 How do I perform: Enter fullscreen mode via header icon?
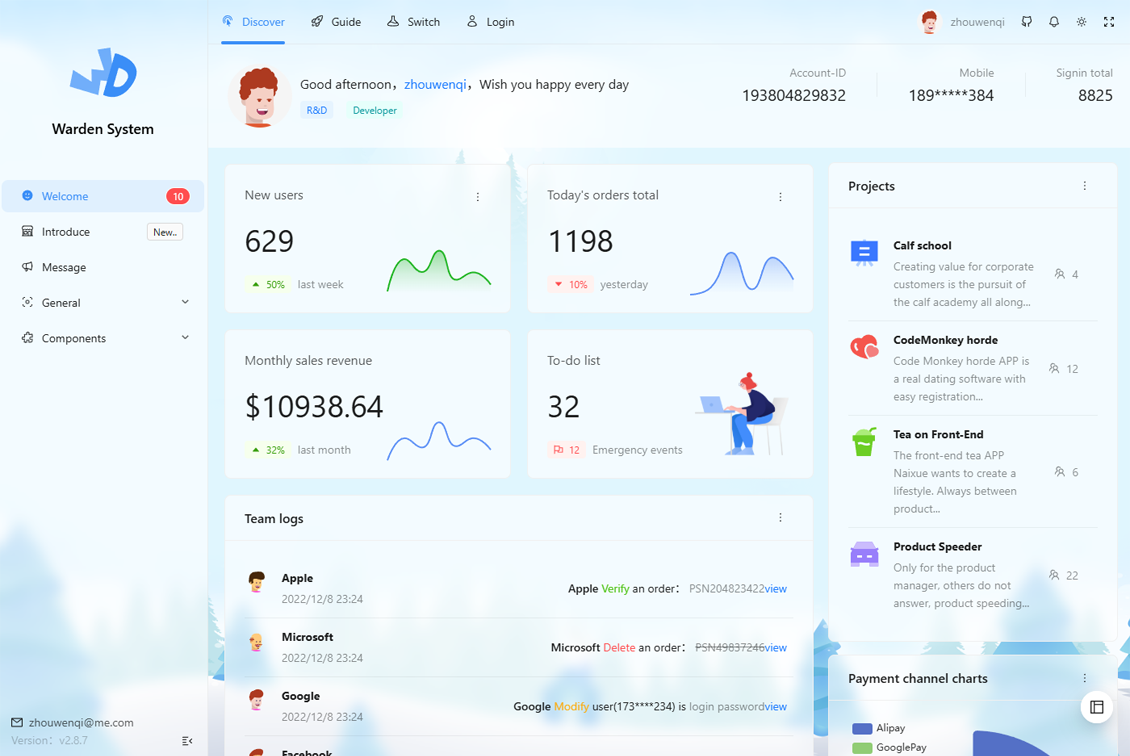pyautogui.click(x=1109, y=22)
